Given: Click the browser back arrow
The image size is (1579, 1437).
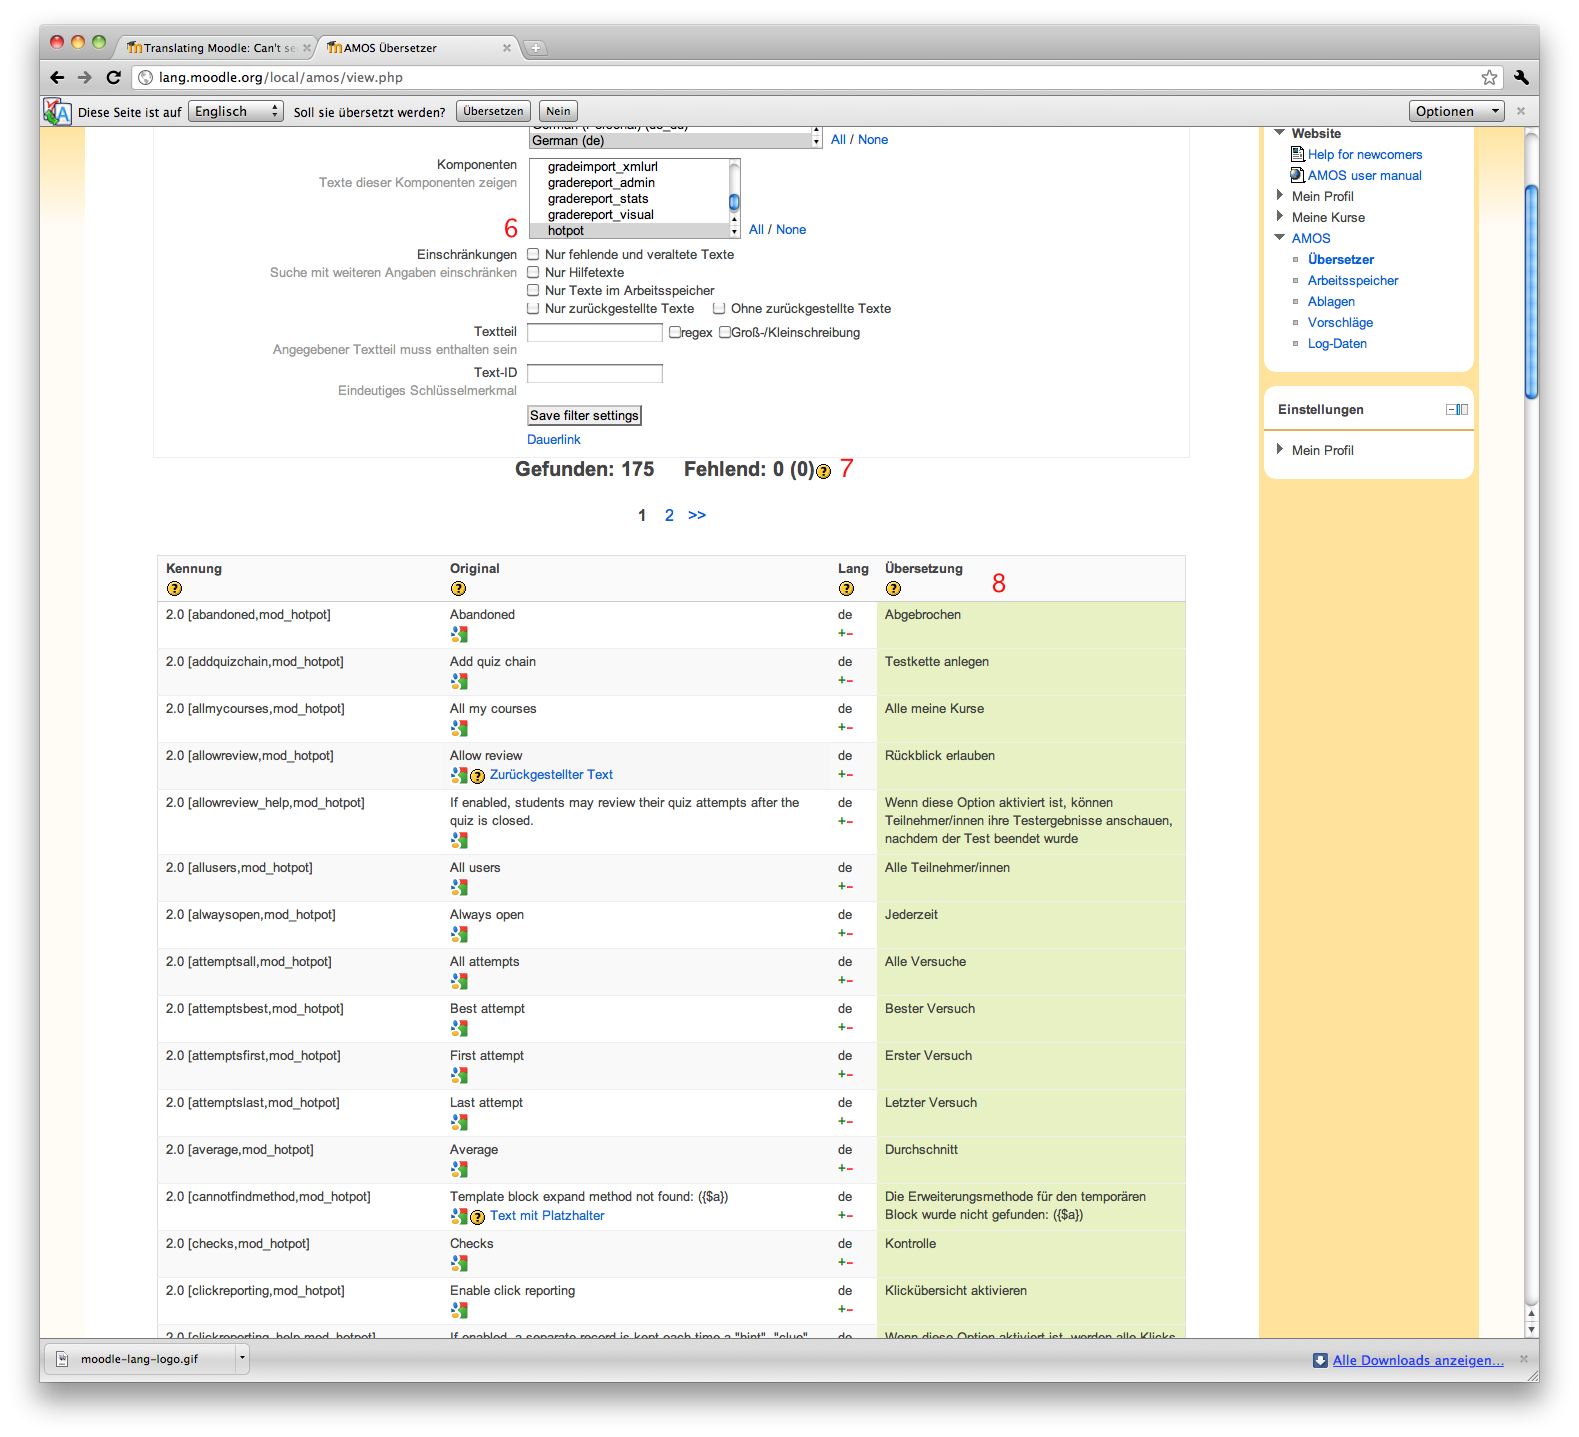Looking at the screenshot, I should click(x=57, y=77).
